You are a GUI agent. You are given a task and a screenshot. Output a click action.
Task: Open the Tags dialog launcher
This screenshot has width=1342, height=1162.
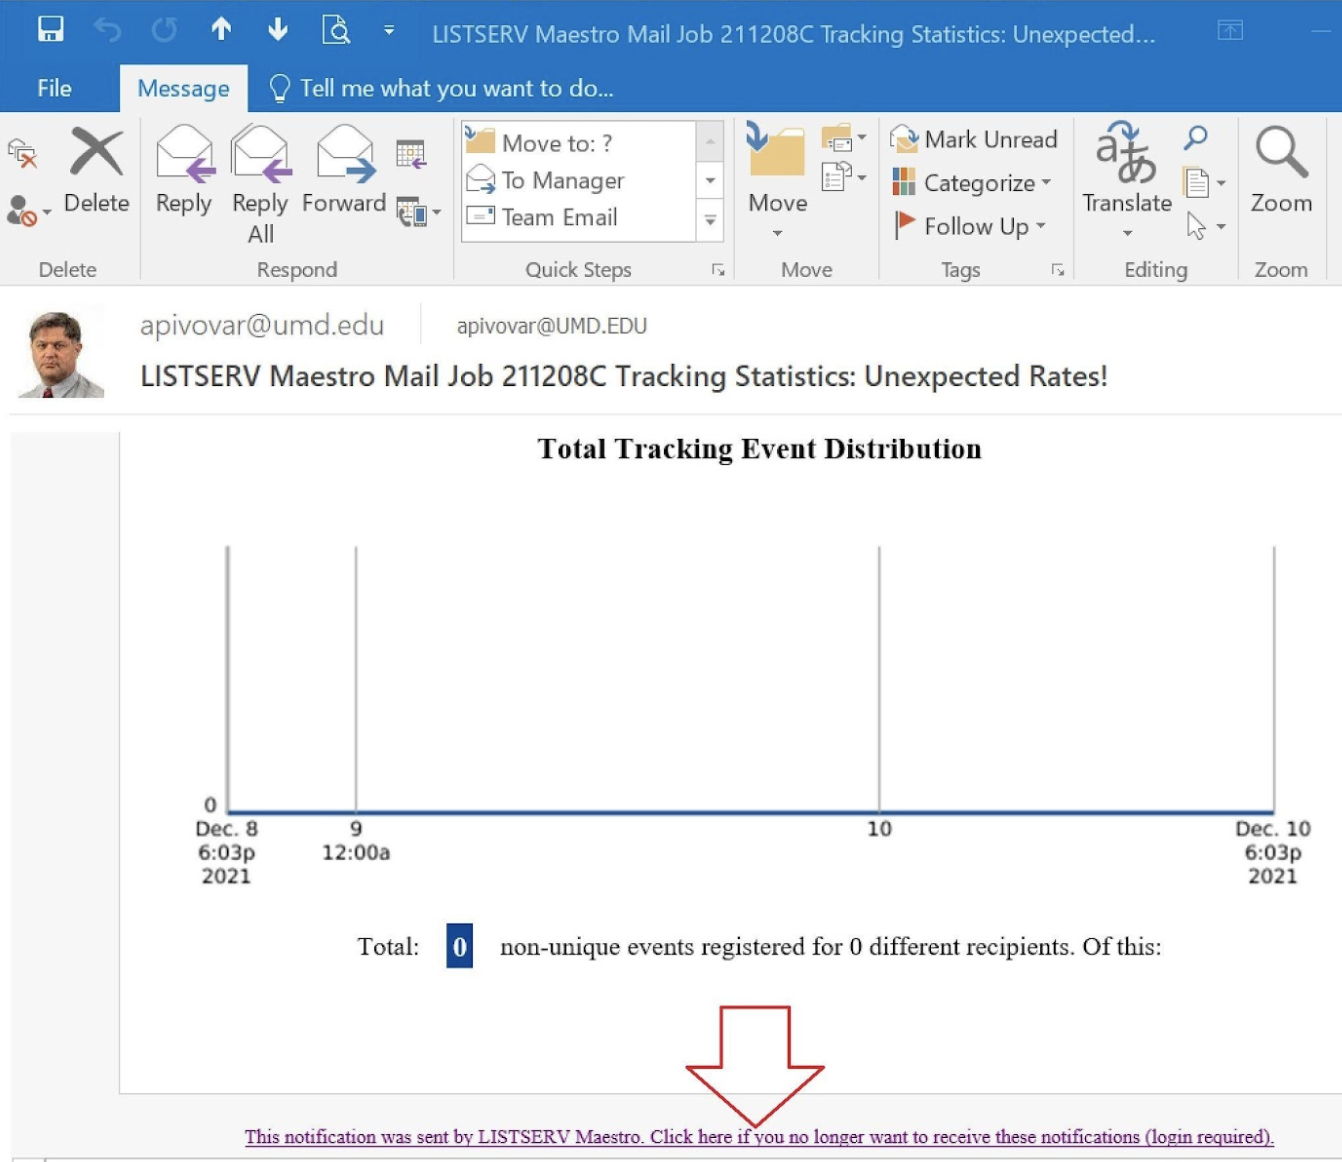(x=1058, y=270)
